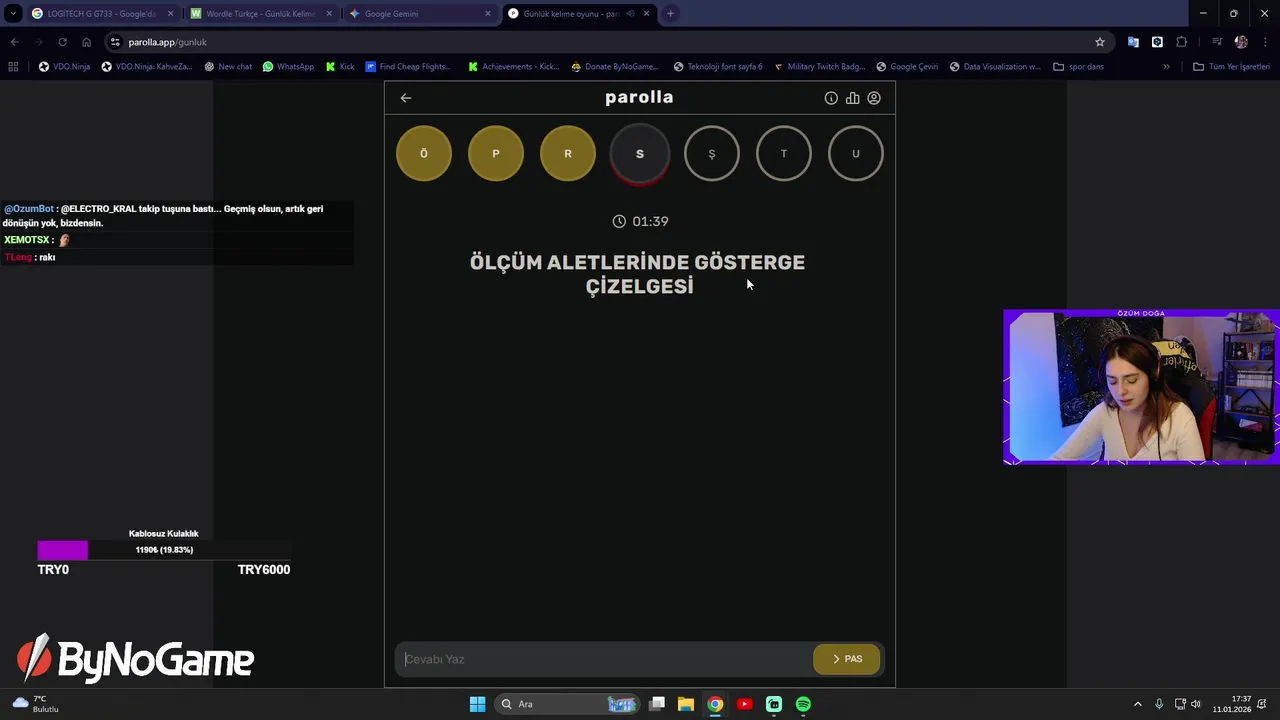Expand the hidden bookmarks chevron
The height and width of the screenshot is (720, 1280).
pyautogui.click(x=1166, y=67)
